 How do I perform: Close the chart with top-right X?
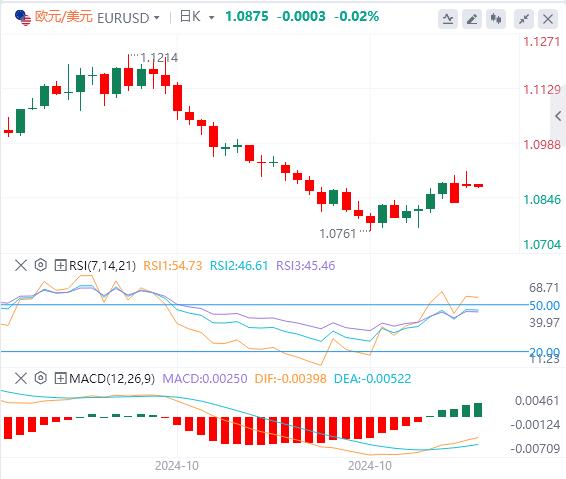click(x=548, y=18)
